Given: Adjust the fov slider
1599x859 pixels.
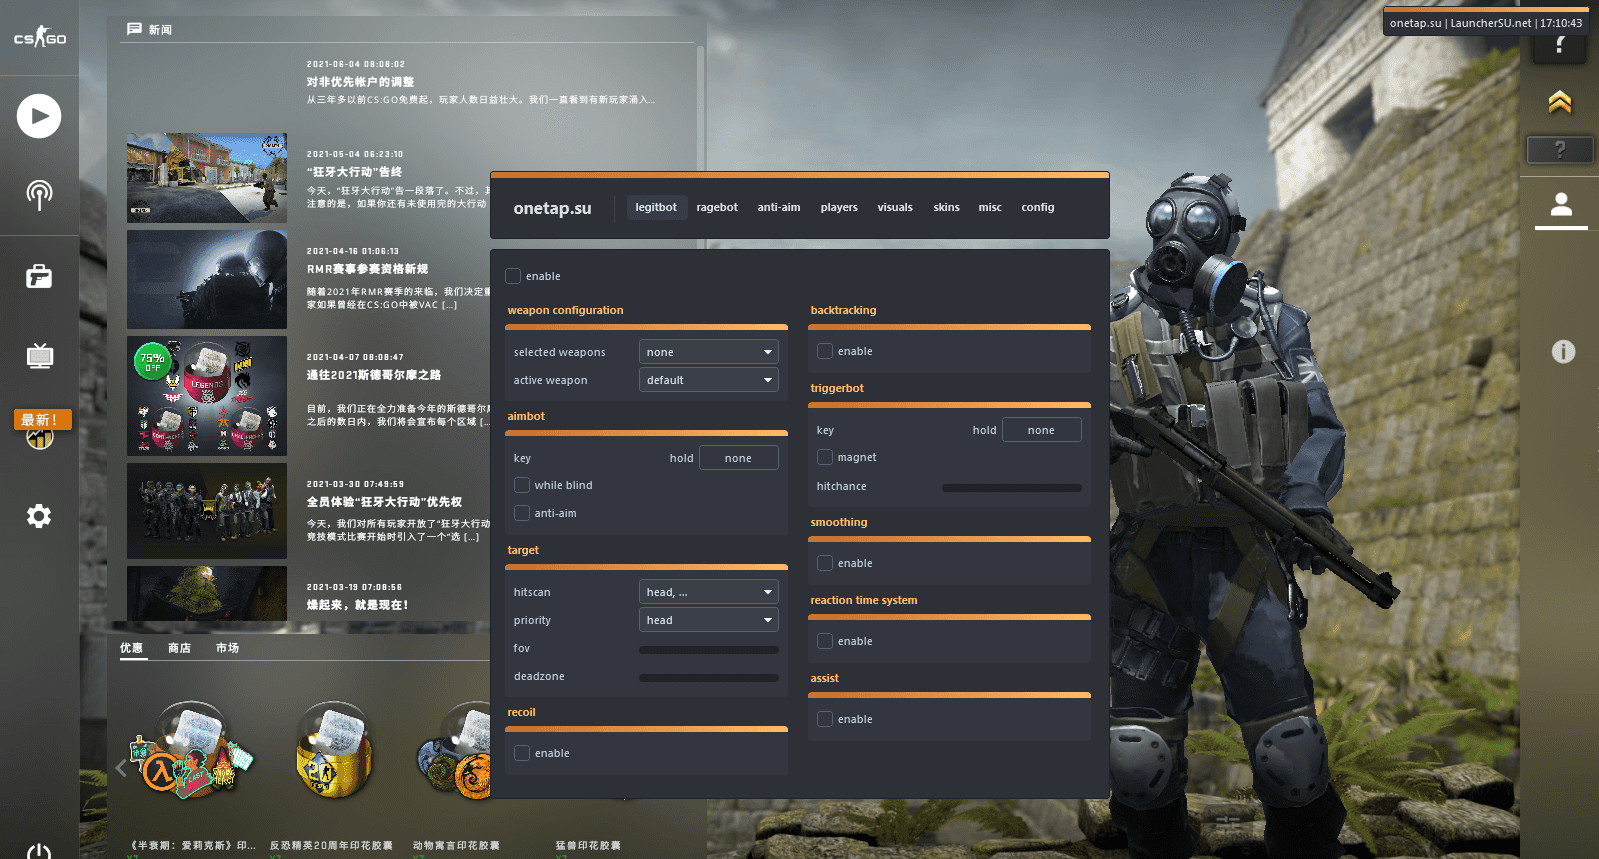Looking at the screenshot, I should 709,649.
